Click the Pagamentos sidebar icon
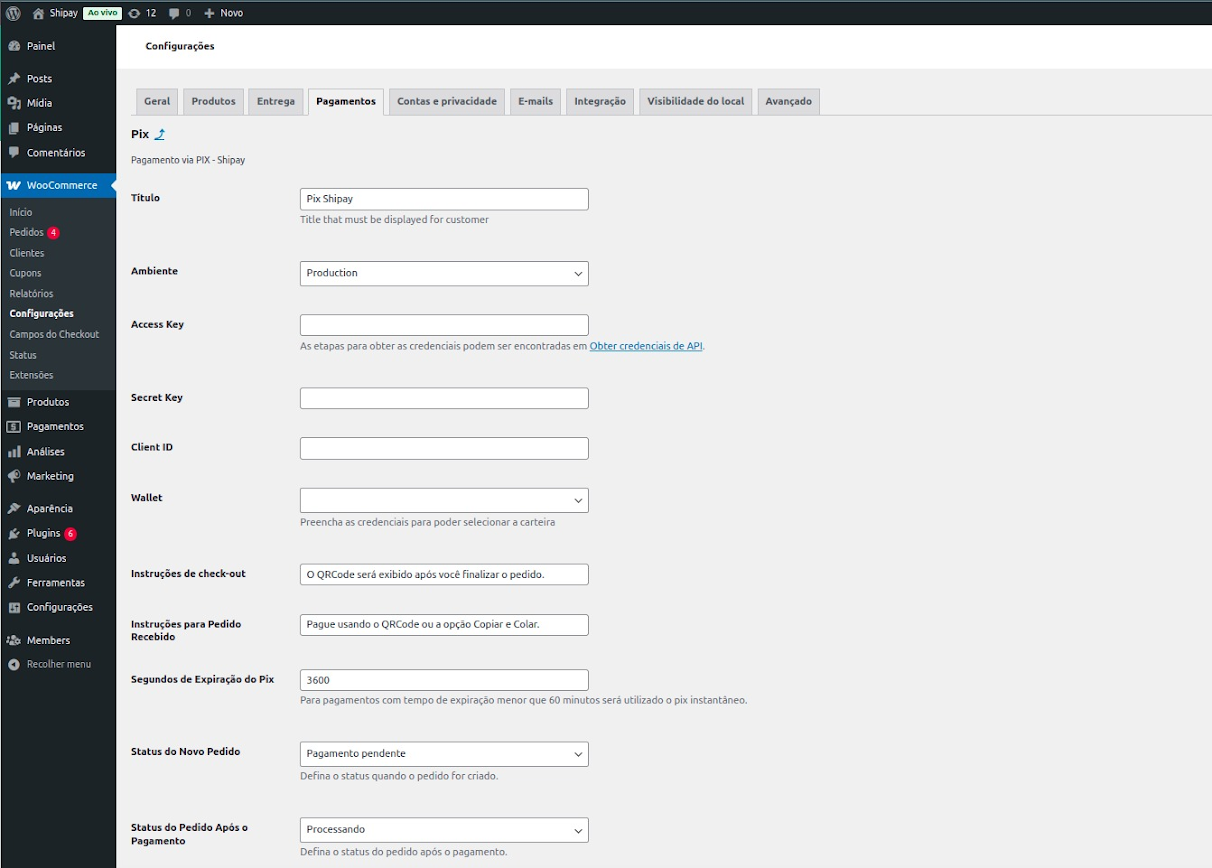This screenshot has width=1212, height=868. tap(14, 426)
